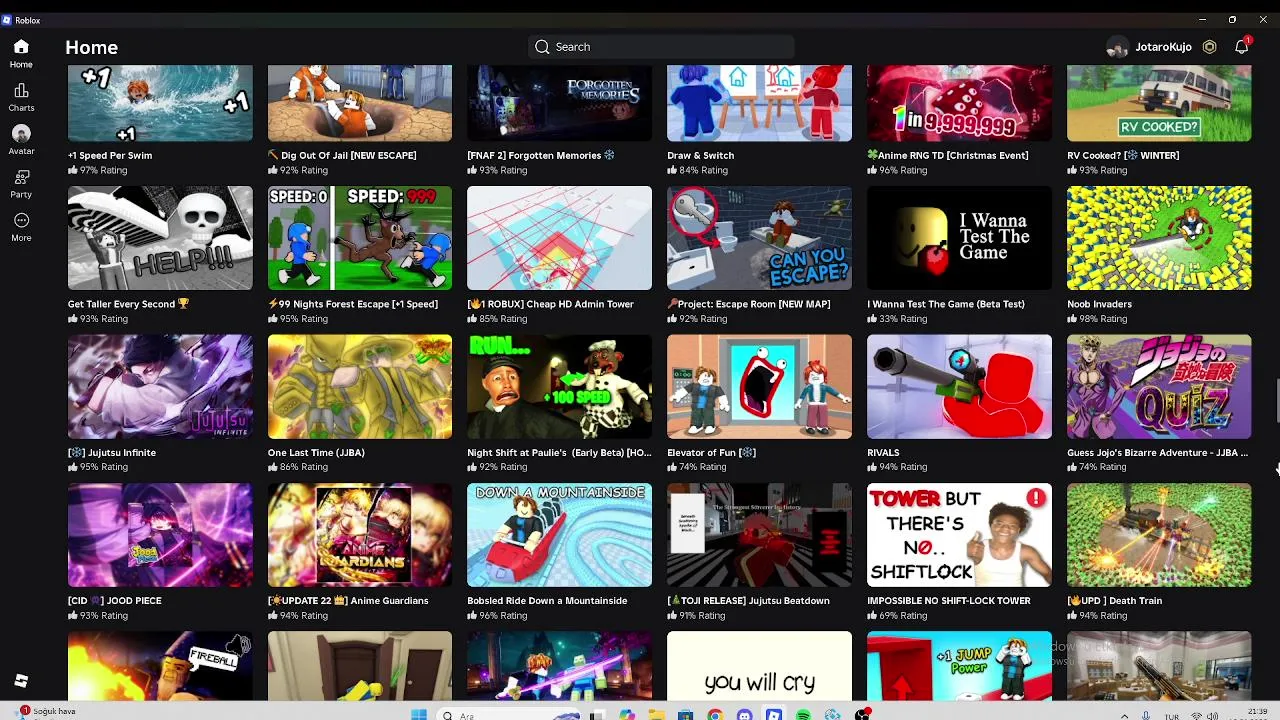Open Discord from the taskbar
The height and width of the screenshot is (720, 1280).
click(744, 715)
